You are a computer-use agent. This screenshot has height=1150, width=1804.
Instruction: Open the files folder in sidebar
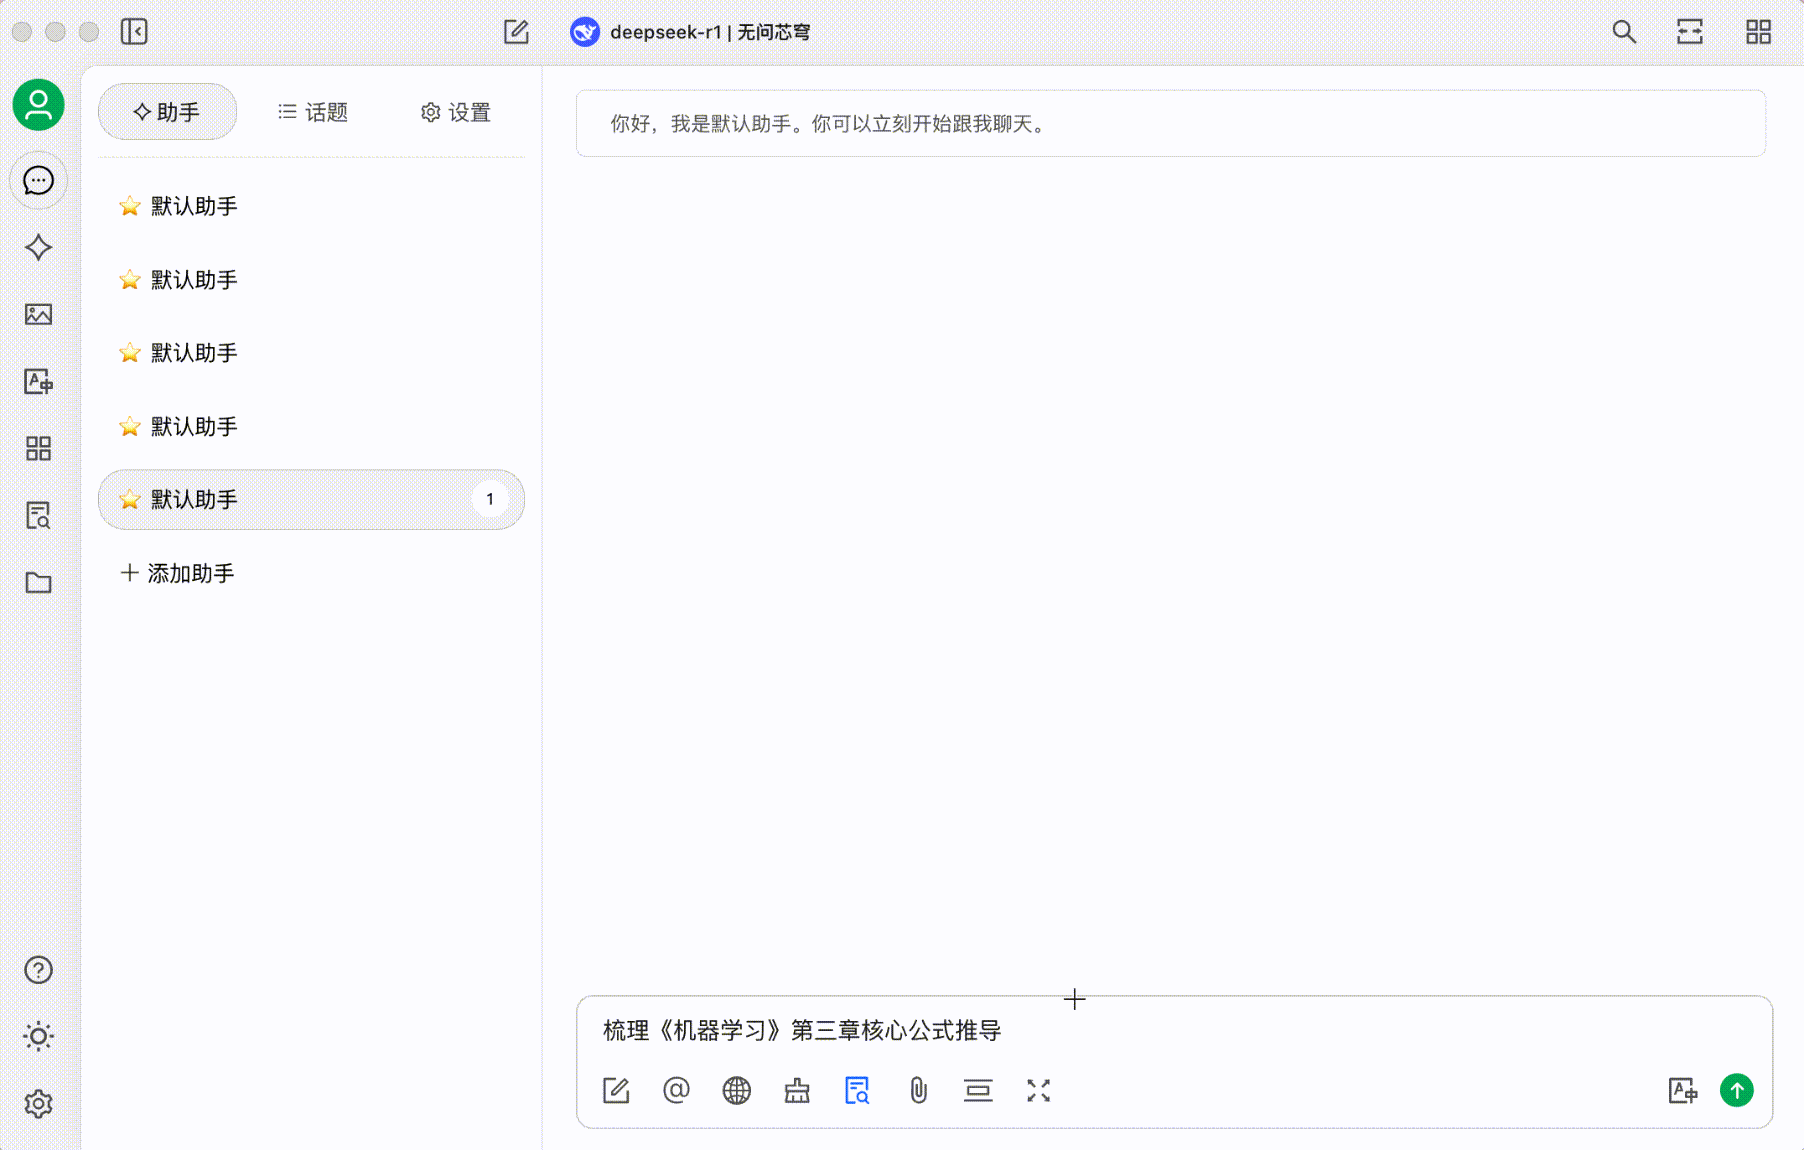[x=38, y=582]
